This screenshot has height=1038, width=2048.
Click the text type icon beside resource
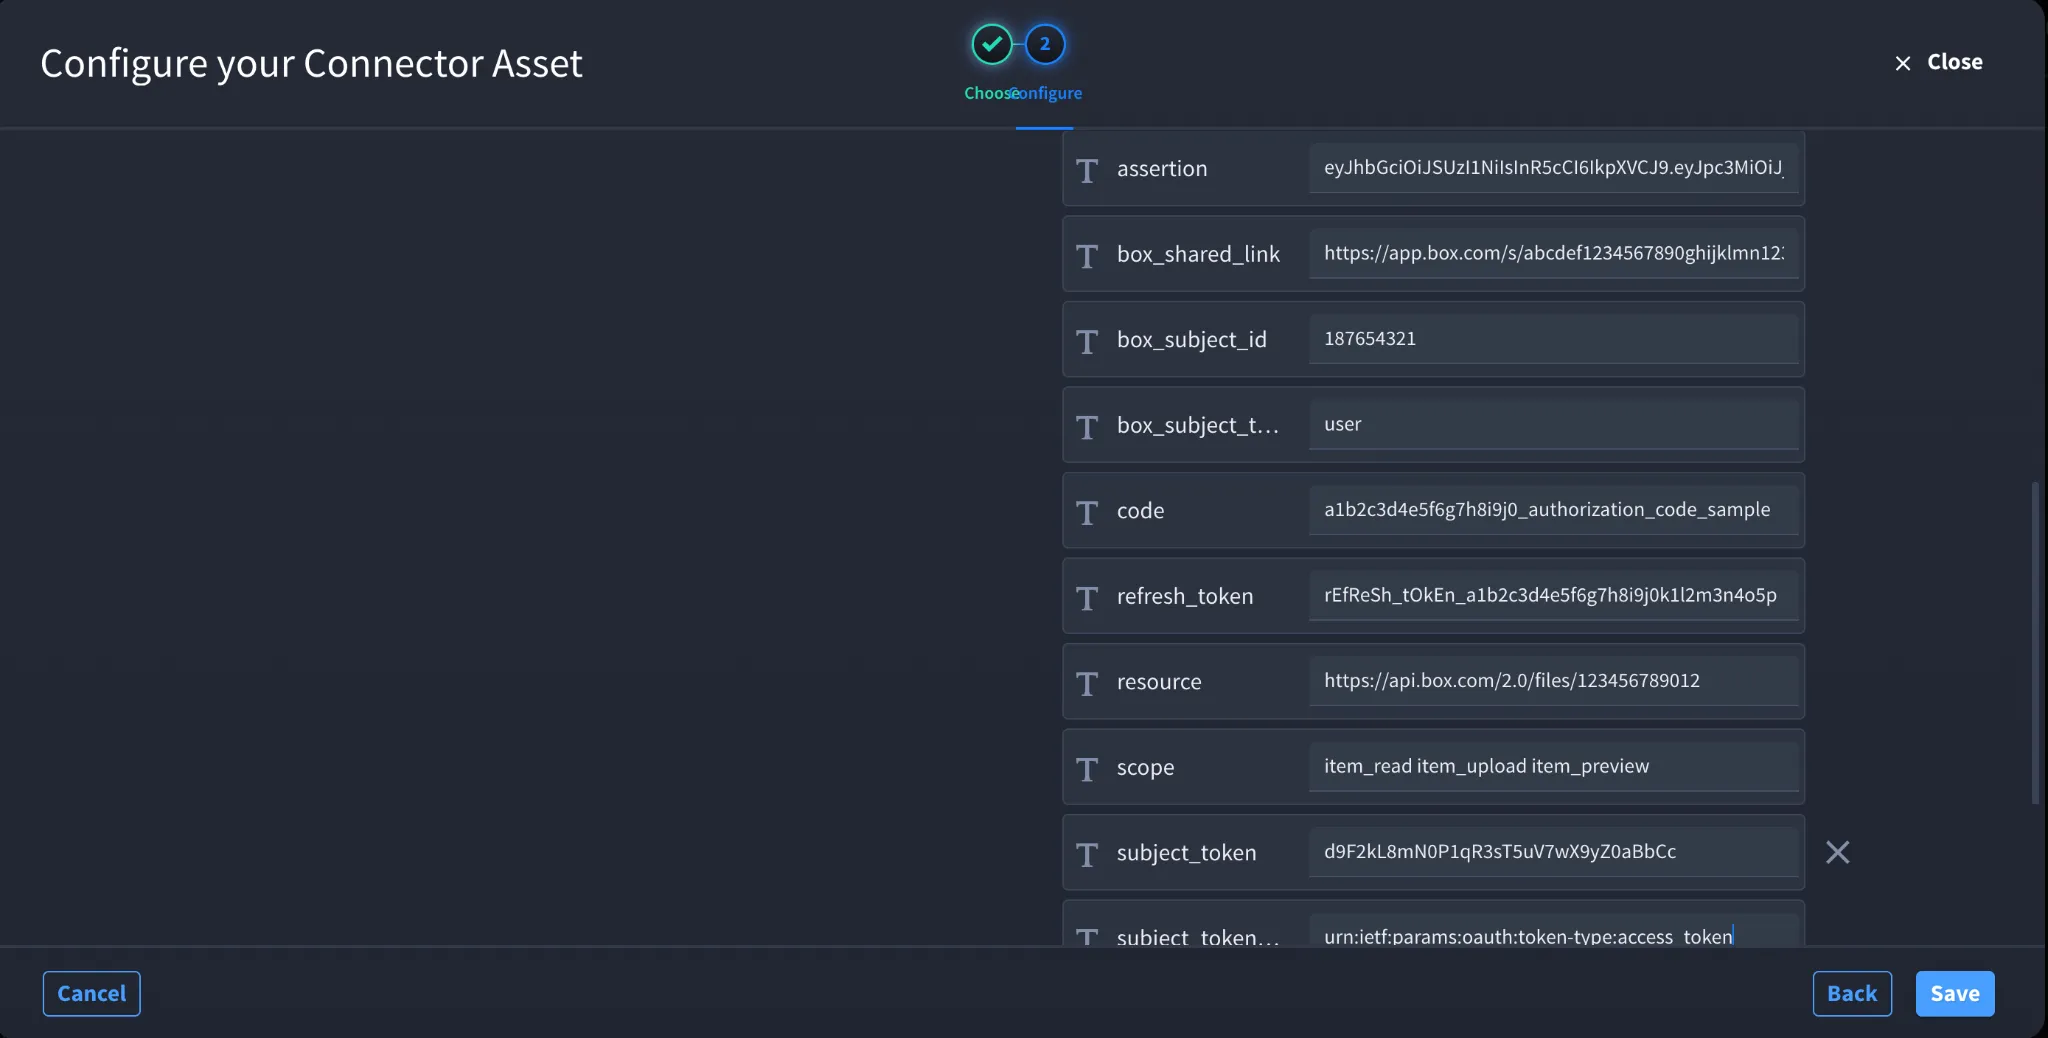pos(1087,683)
